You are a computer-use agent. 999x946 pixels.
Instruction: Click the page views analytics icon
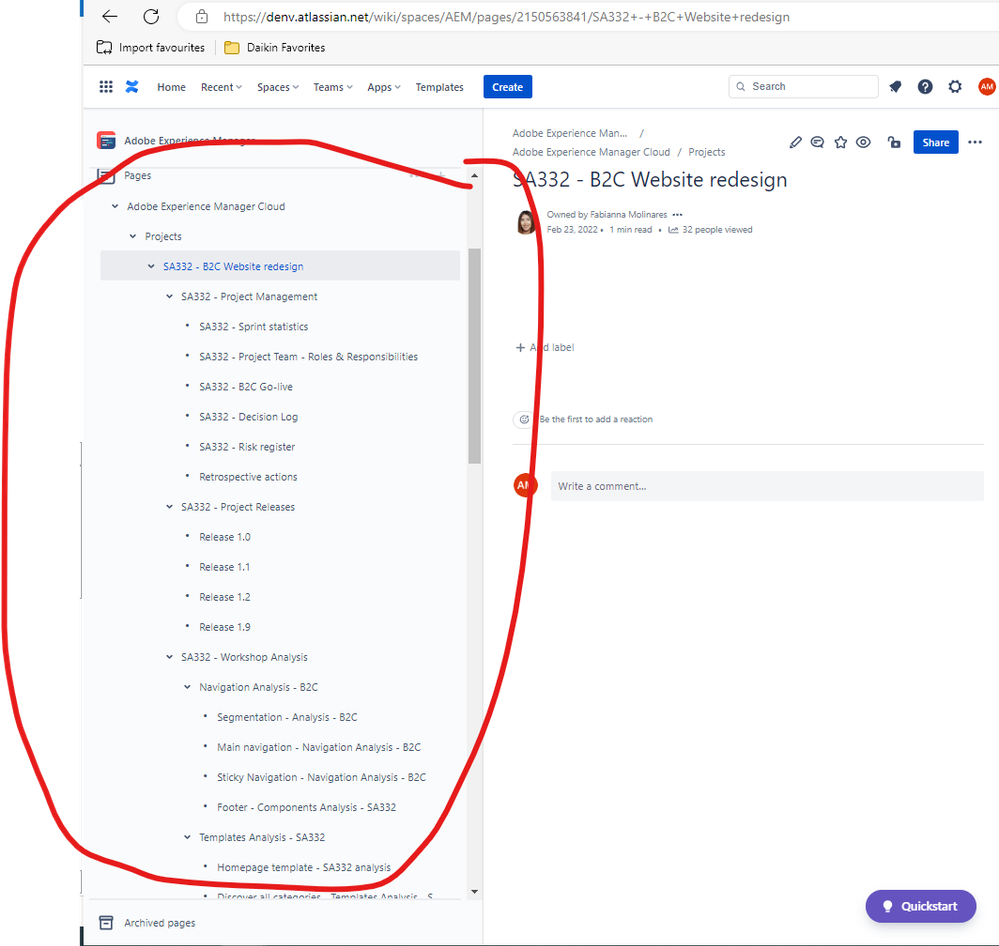673,230
